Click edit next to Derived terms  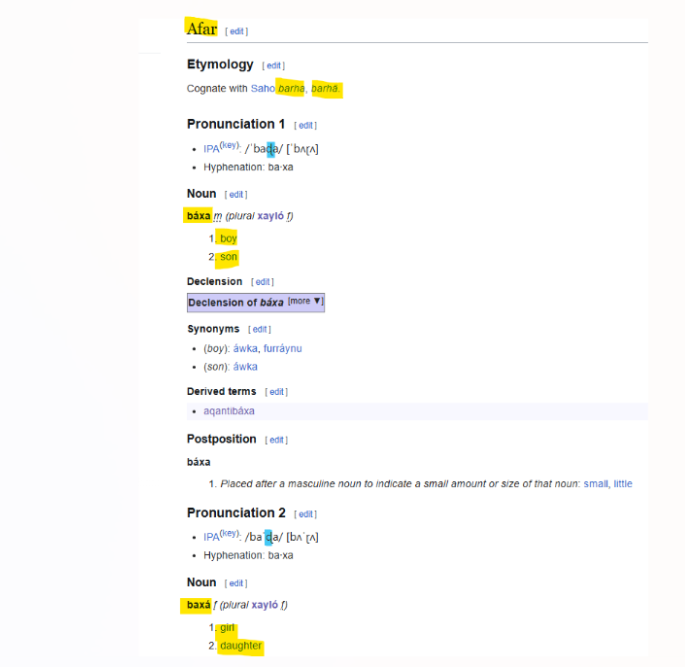pos(276,392)
